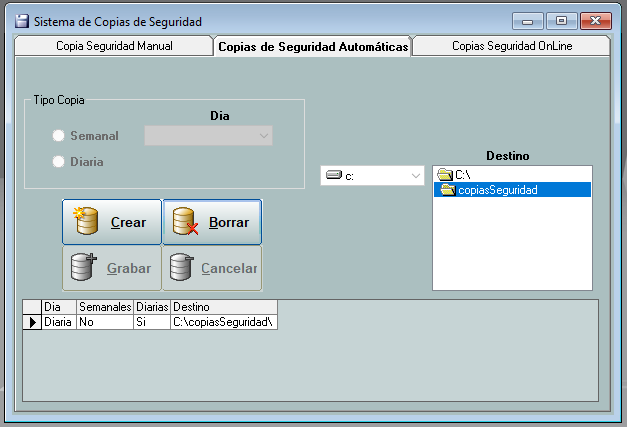The image size is (627, 427).
Task: Select the 'Diaria' cell in the grid row
Action: tap(59, 322)
